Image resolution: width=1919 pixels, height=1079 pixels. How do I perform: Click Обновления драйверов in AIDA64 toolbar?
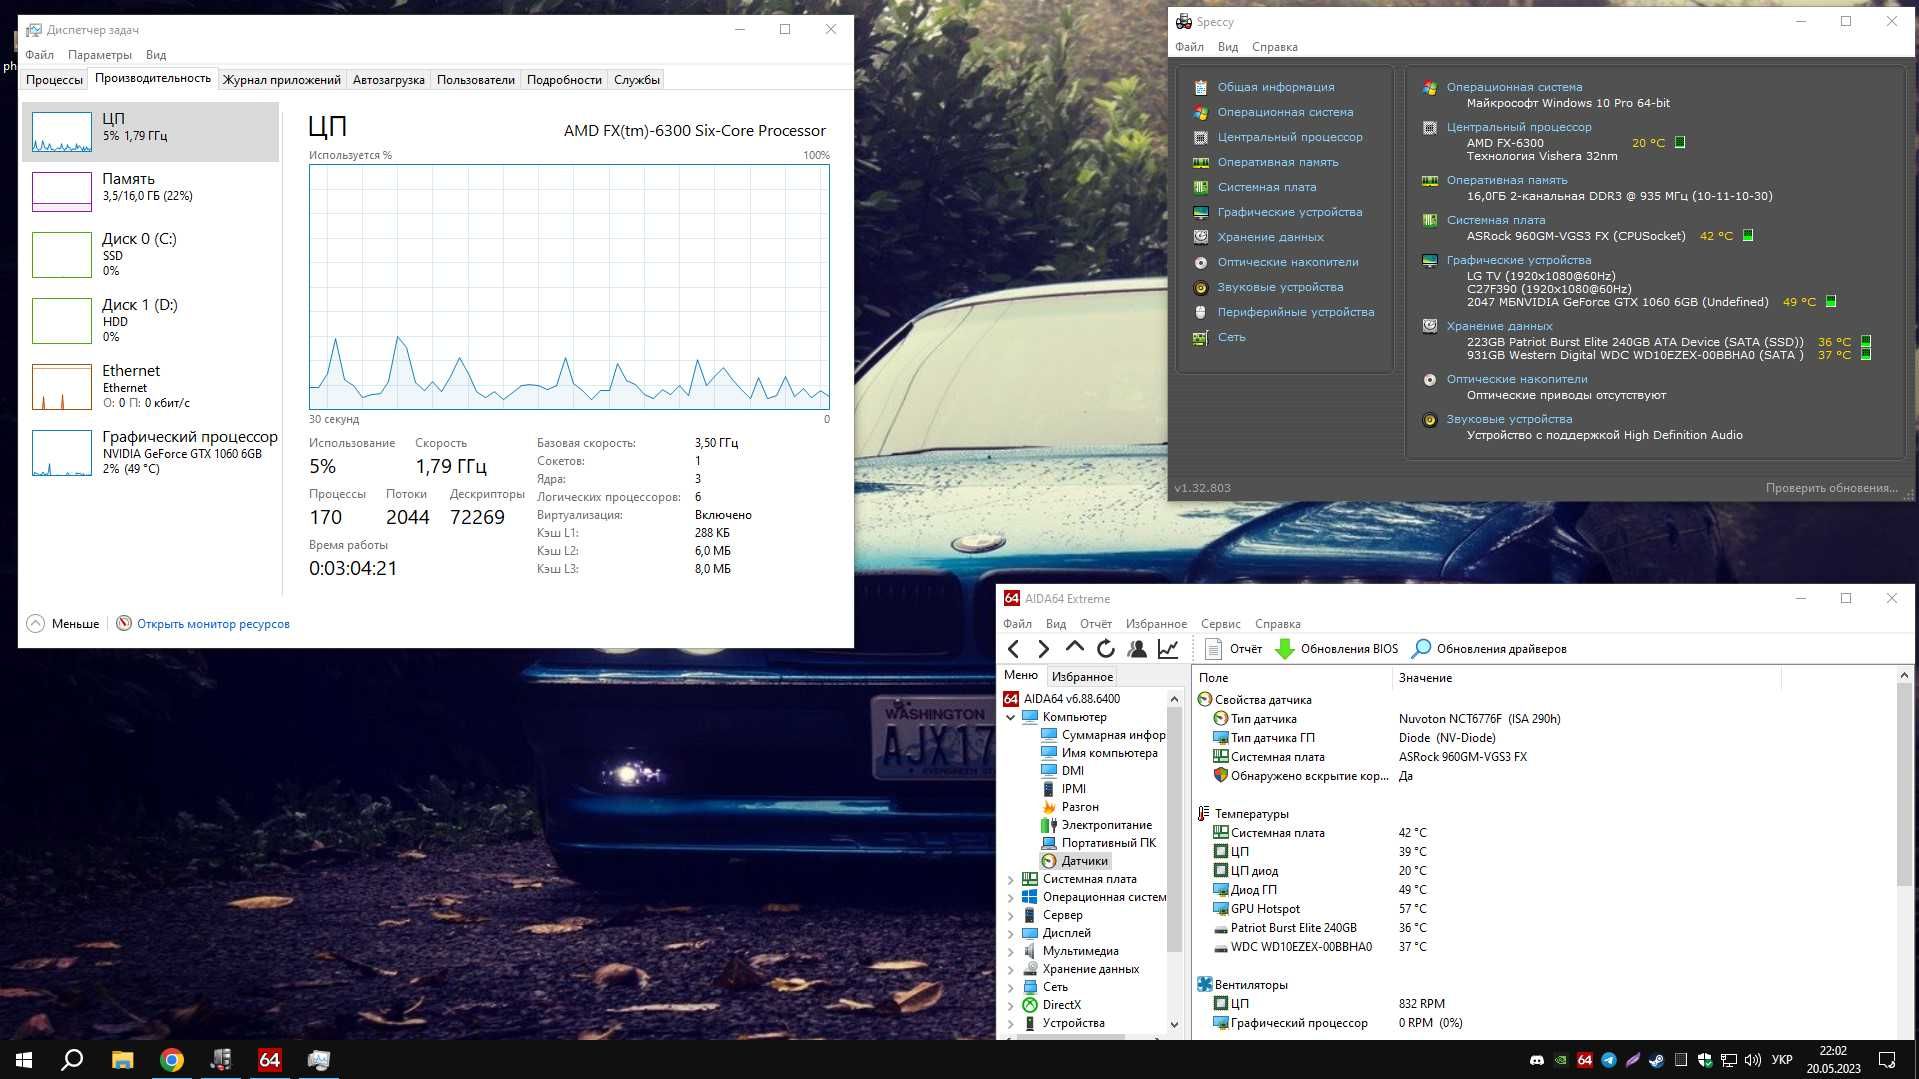[1488, 649]
